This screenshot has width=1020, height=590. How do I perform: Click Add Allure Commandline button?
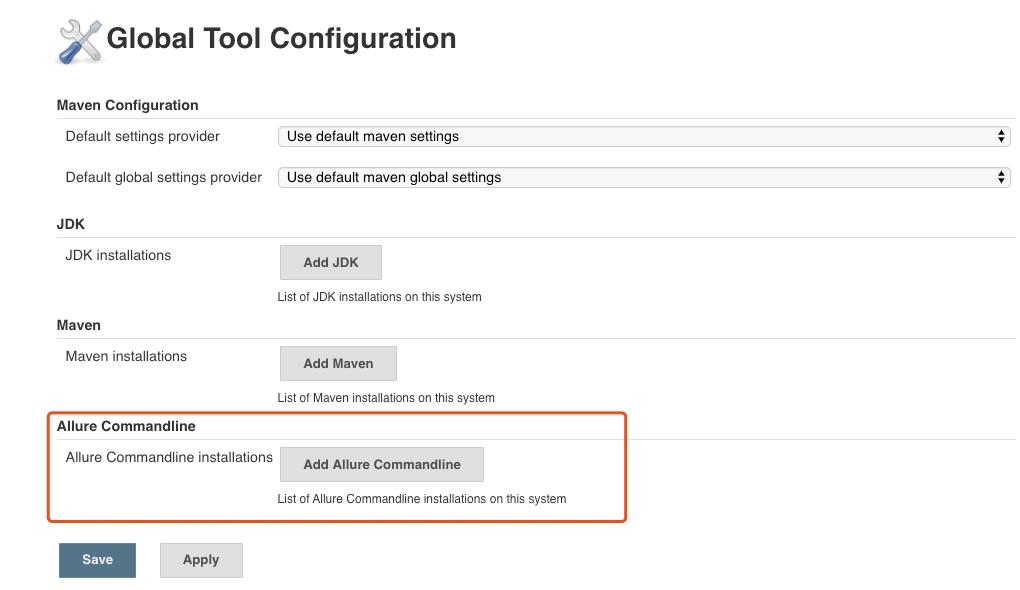[x=382, y=464]
